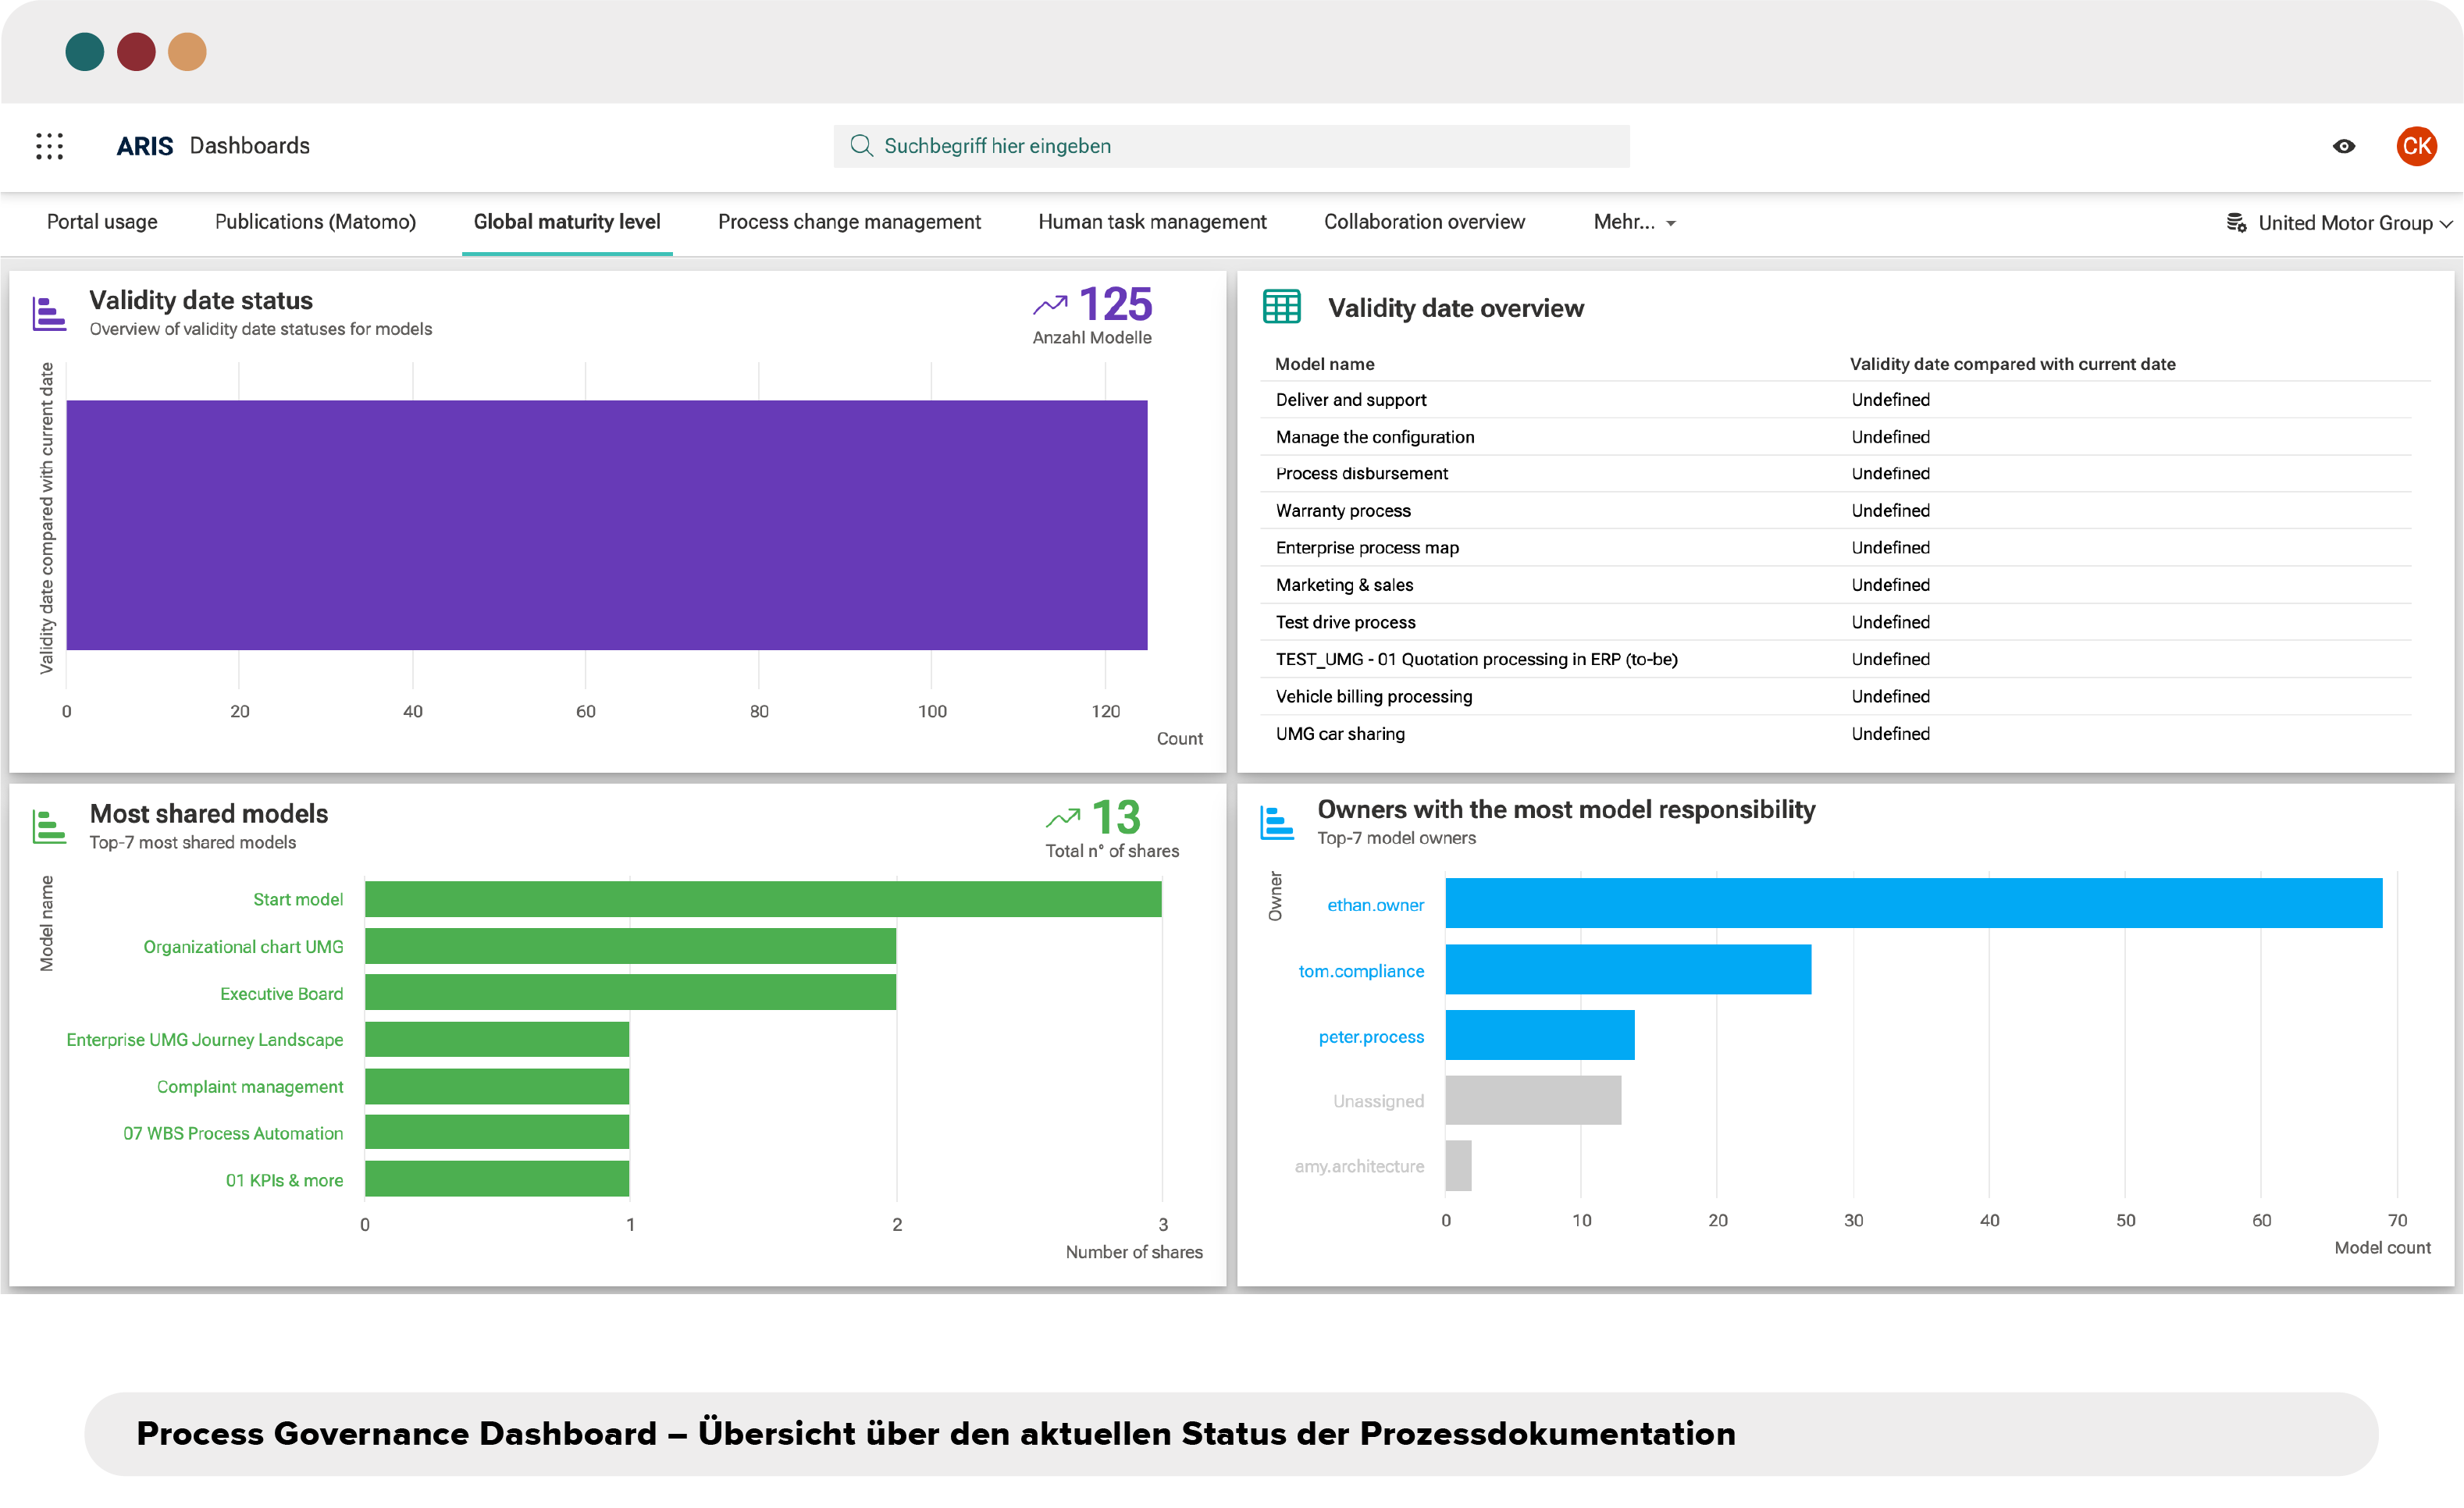The image size is (2464, 1508).
Task: Click the red window control dot
Action: (x=136, y=52)
